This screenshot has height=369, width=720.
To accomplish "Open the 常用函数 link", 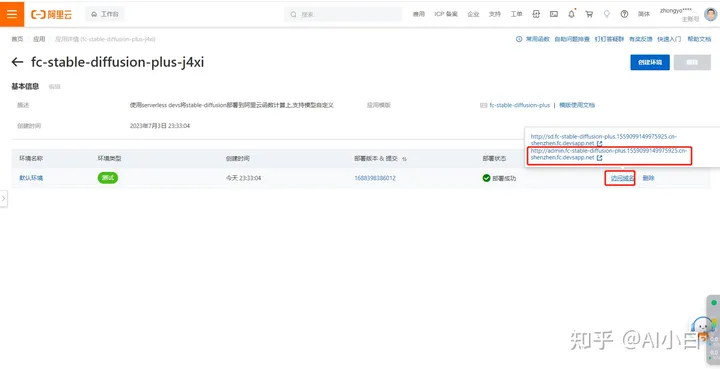I will tap(537, 39).
